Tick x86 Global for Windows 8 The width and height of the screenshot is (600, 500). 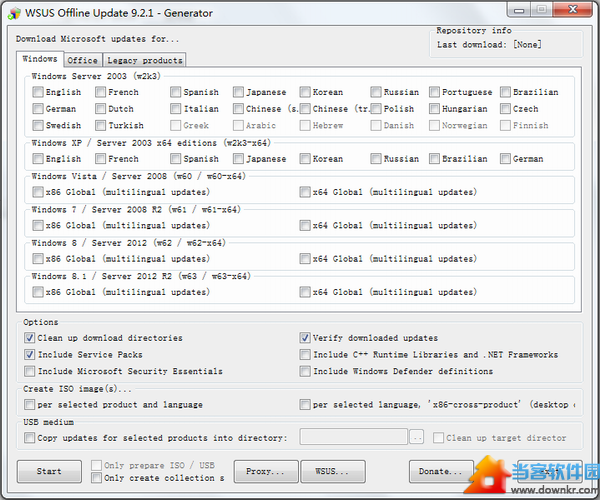coord(38,259)
